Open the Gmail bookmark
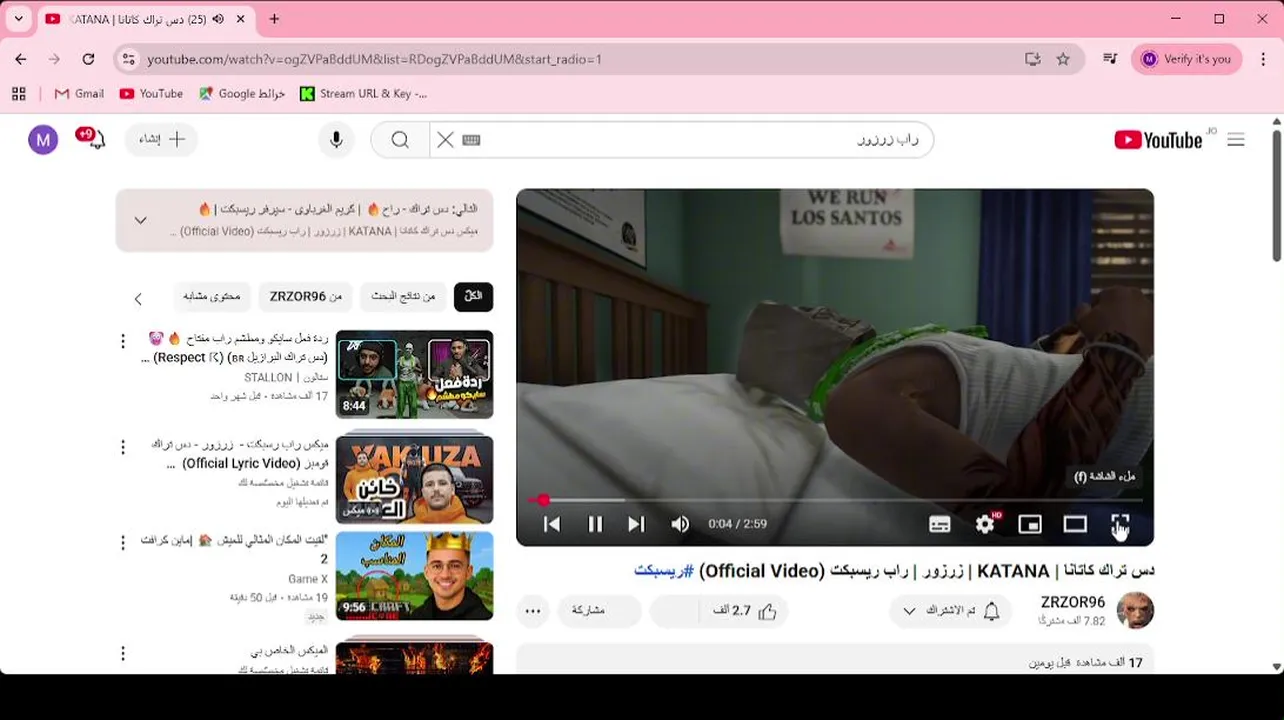The height and width of the screenshot is (720, 1284). 79,94
